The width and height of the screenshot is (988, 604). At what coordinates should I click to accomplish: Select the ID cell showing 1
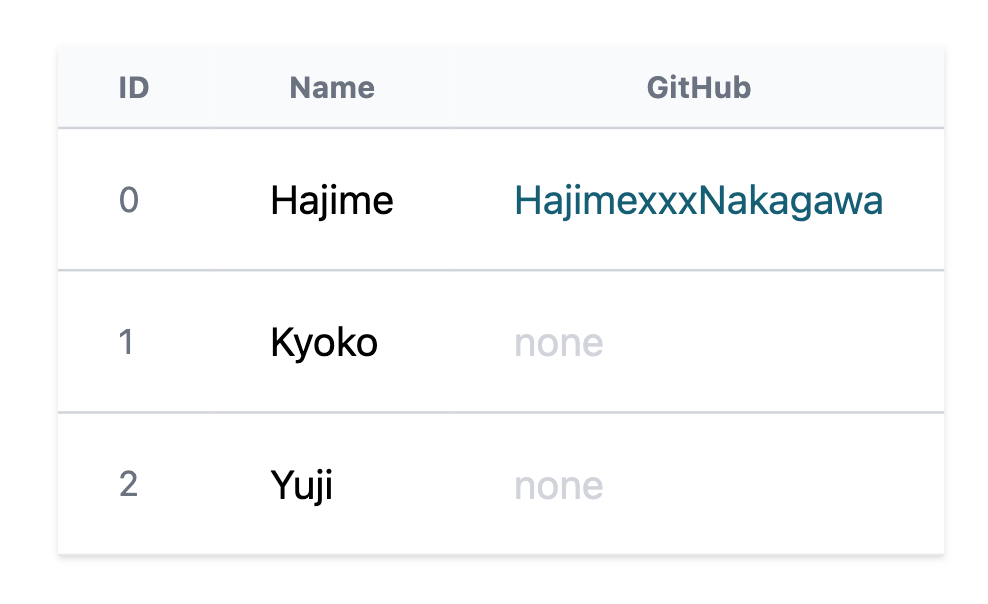[126, 343]
